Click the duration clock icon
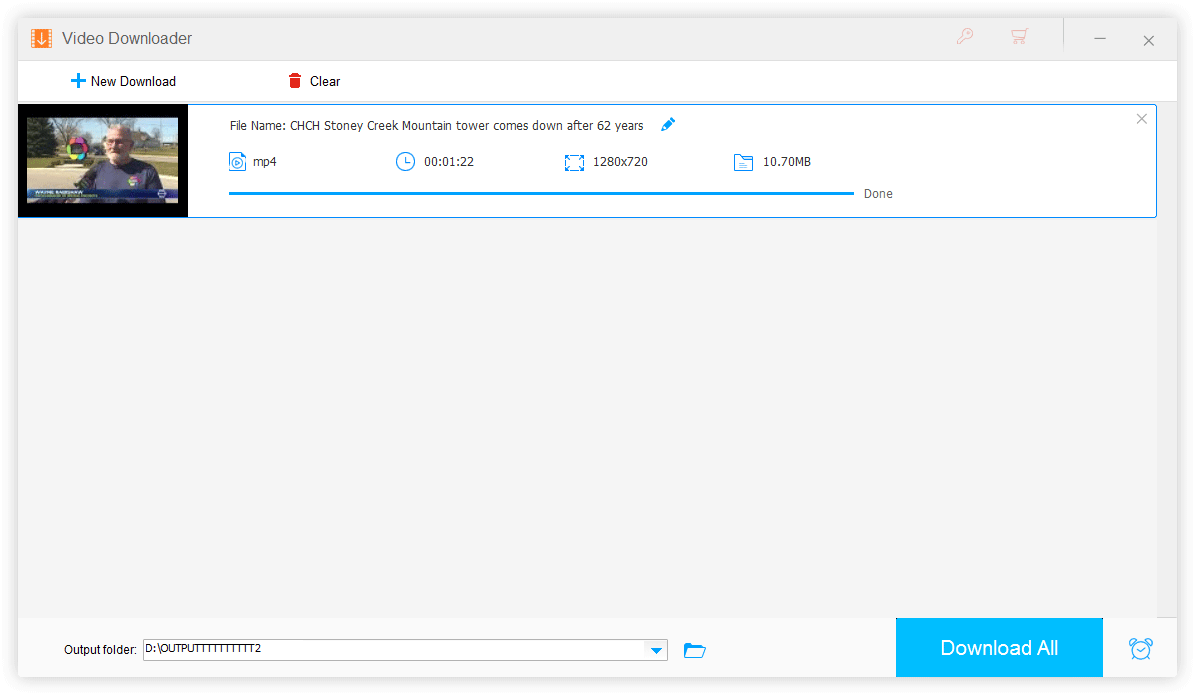Screen dimensions: 1195x695 pos(405,162)
